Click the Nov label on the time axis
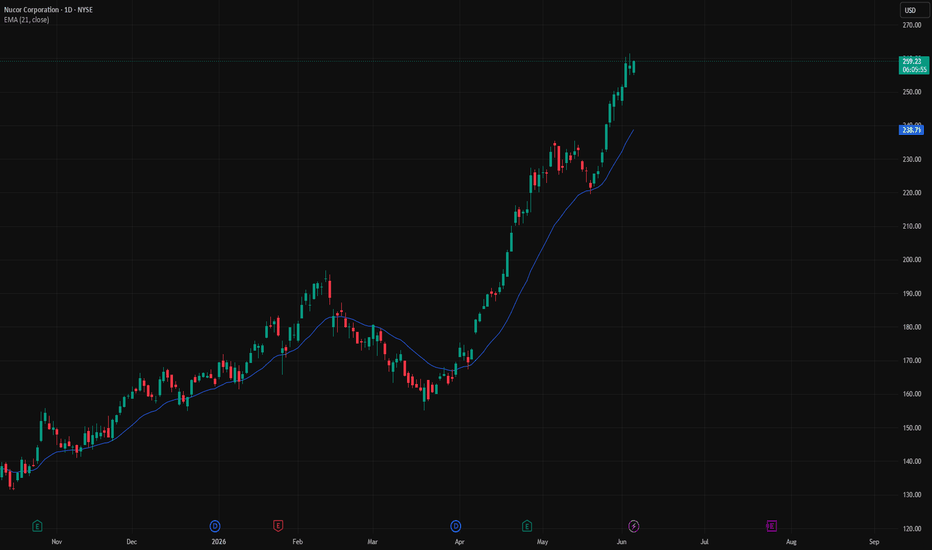 click(56, 542)
